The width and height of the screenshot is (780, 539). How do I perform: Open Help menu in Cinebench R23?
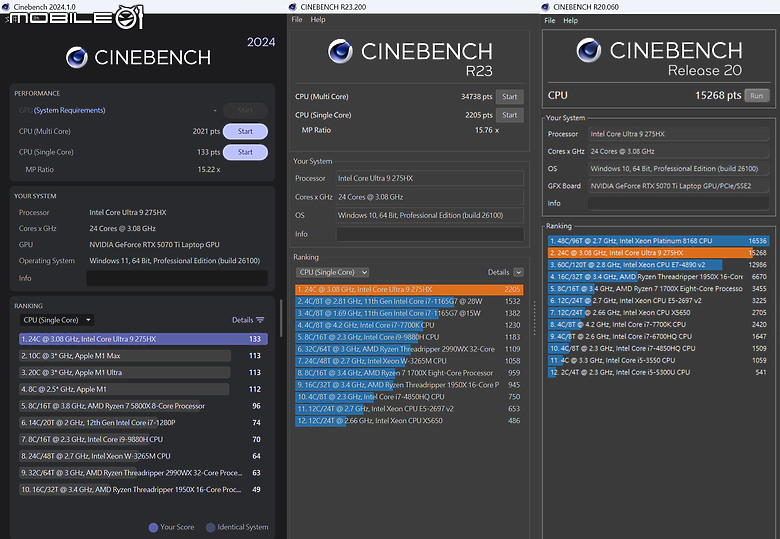[x=318, y=19]
